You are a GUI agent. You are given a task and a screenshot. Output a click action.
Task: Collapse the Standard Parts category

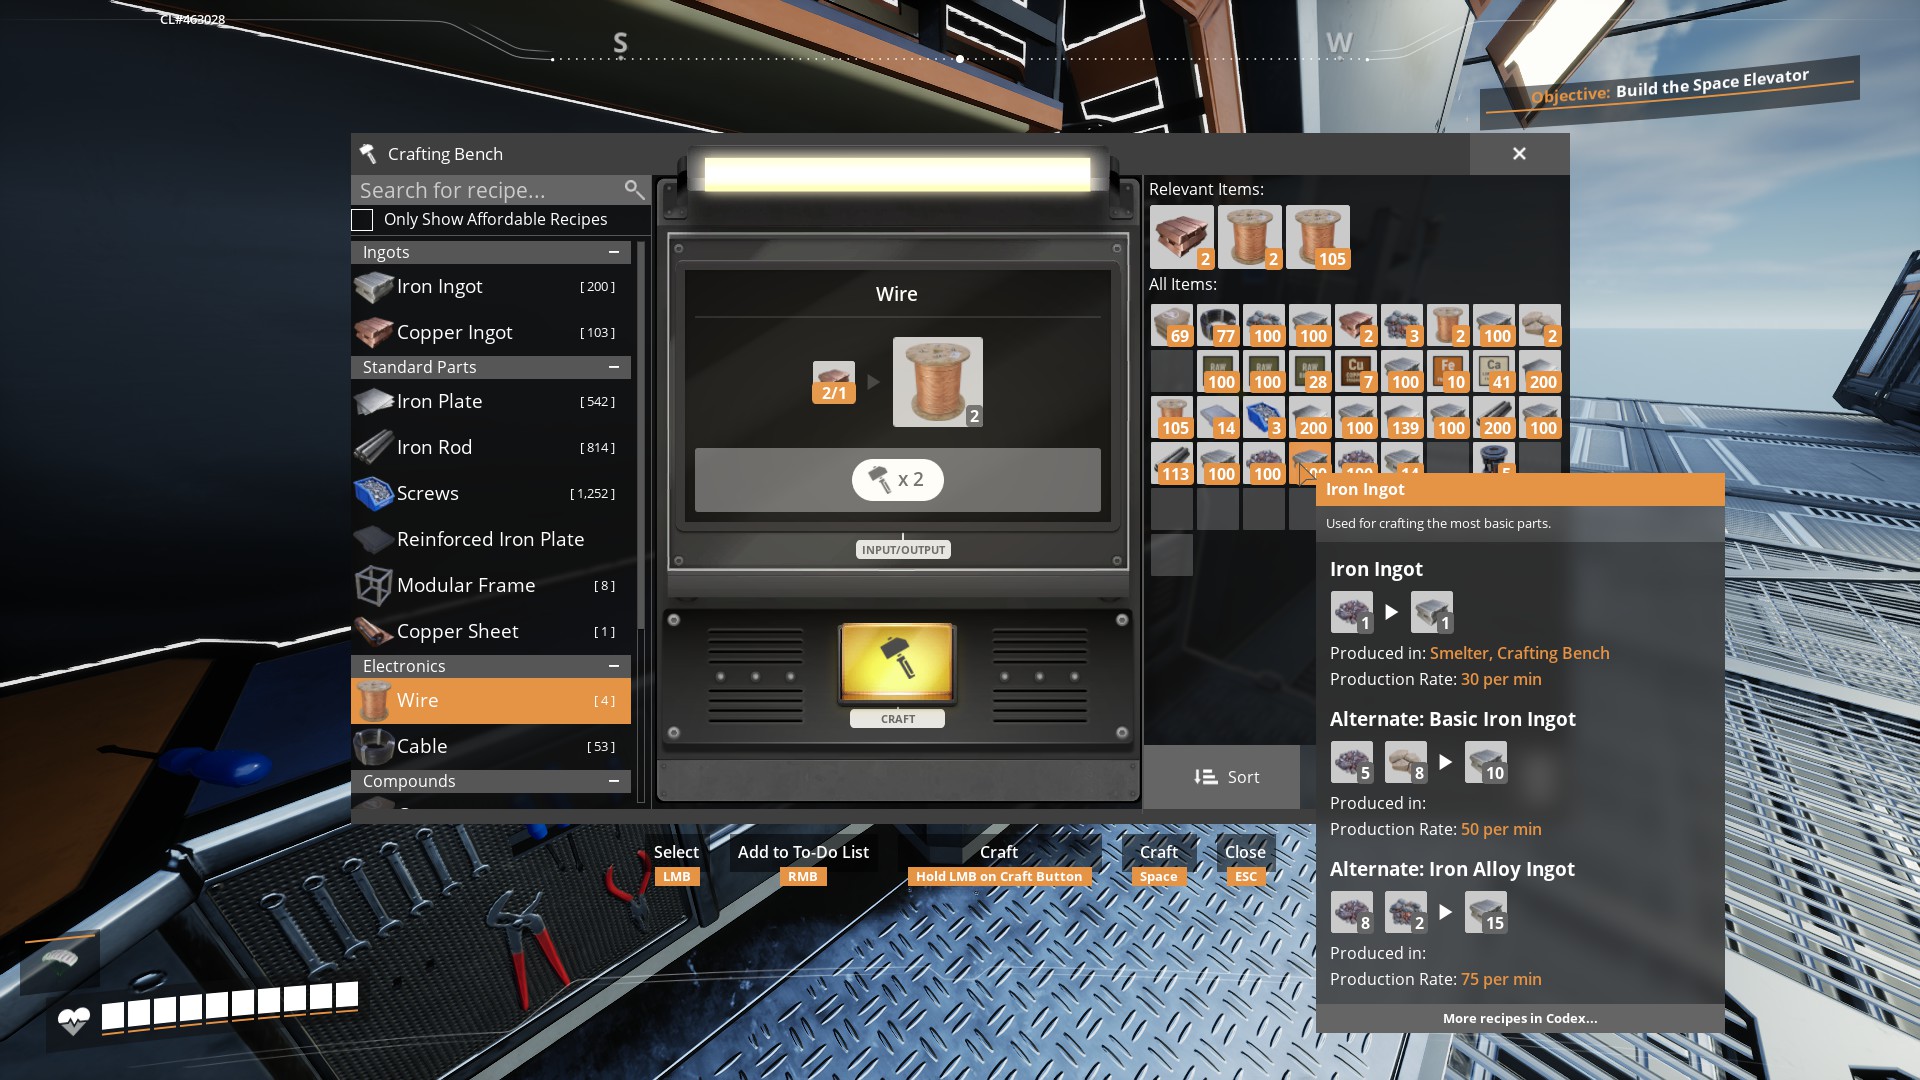pyautogui.click(x=614, y=367)
